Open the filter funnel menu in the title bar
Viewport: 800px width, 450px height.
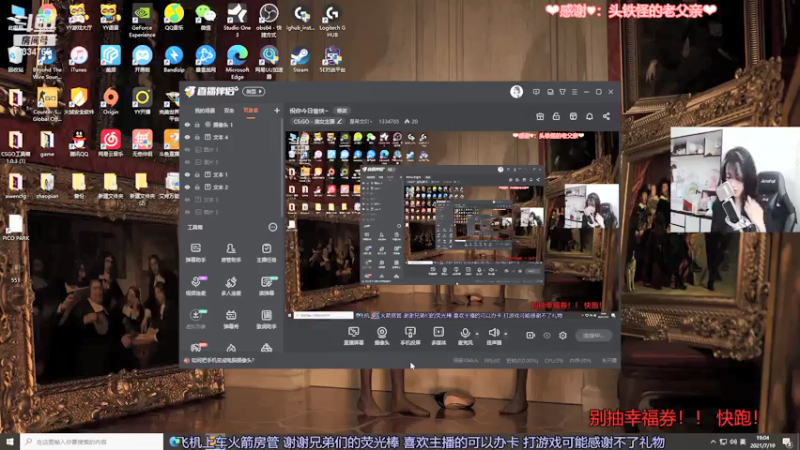[x=562, y=92]
